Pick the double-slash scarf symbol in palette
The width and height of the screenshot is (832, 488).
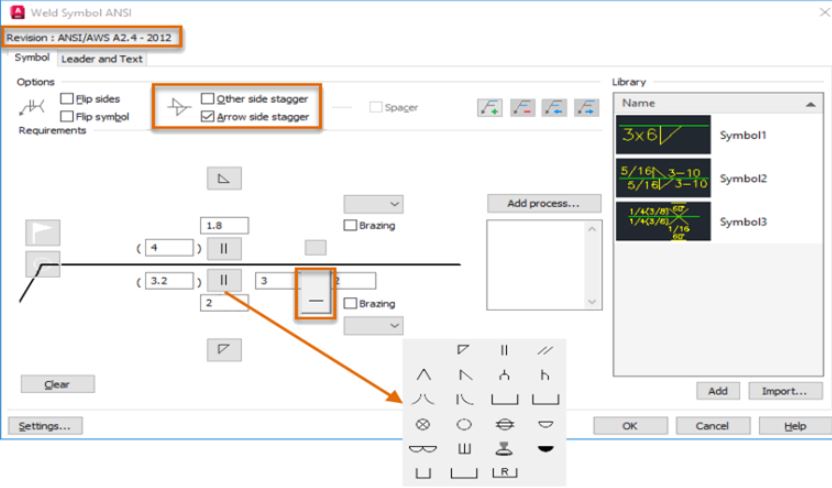click(x=545, y=350)
